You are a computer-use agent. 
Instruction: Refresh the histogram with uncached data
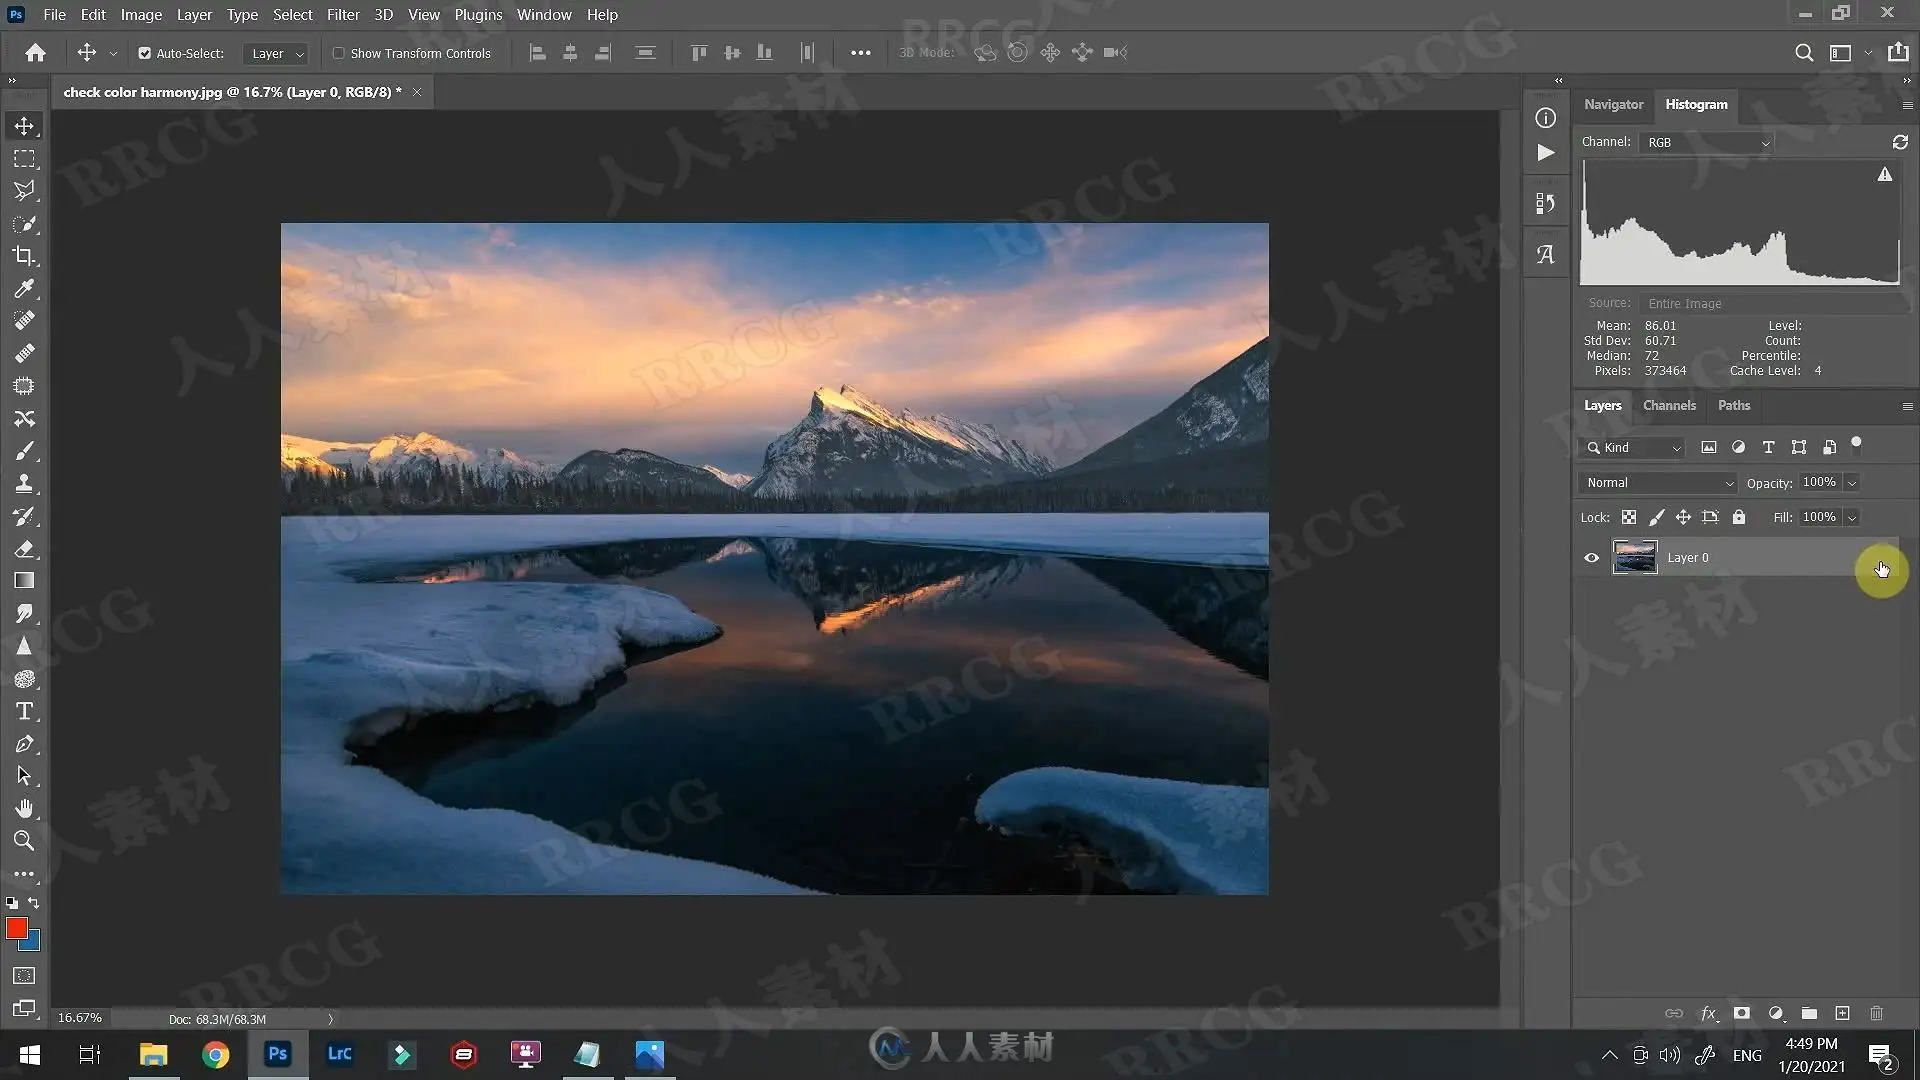pos(1900,142)
